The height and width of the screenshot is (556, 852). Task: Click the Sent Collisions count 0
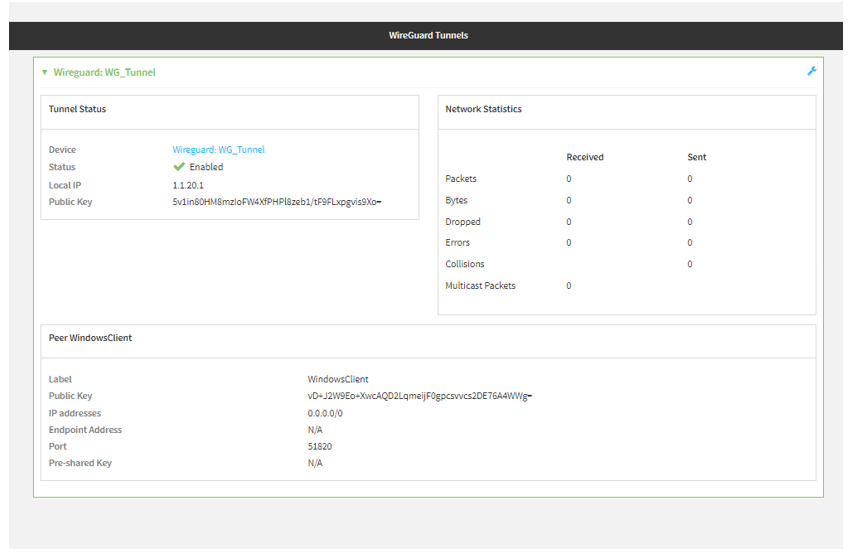(x=690, y=264)
